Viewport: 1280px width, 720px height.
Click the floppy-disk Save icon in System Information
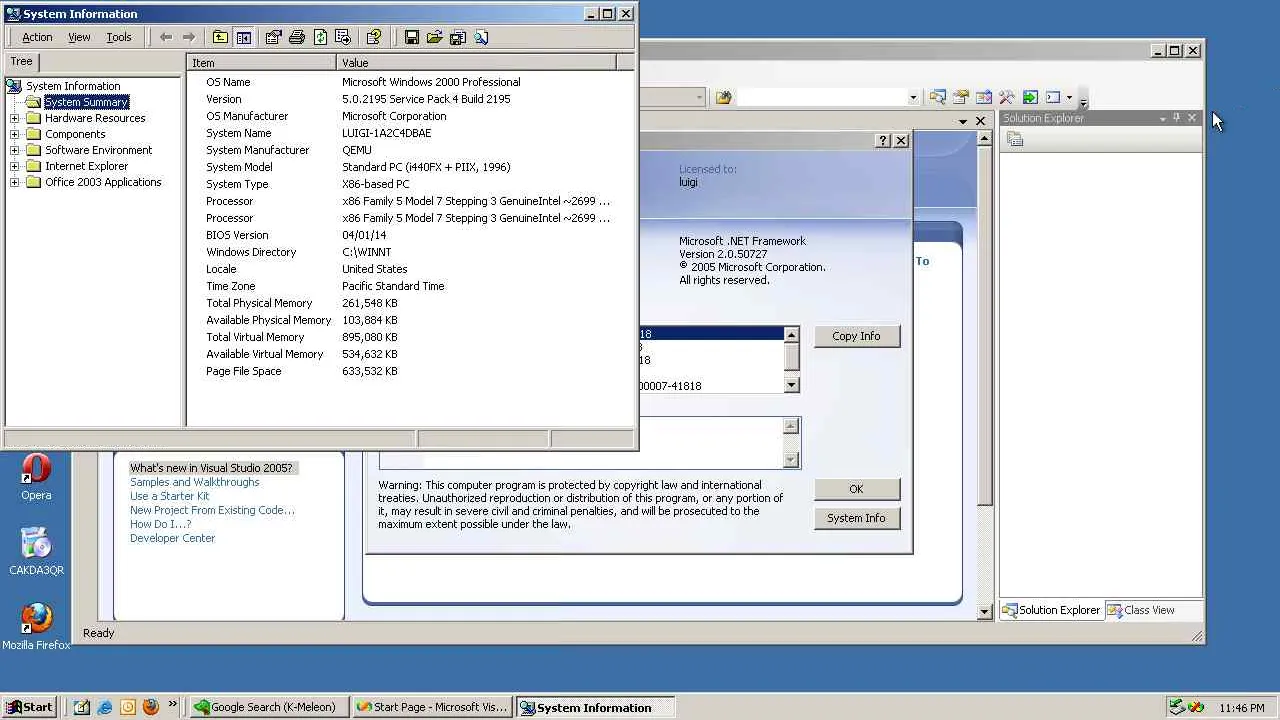coord(411,37)
